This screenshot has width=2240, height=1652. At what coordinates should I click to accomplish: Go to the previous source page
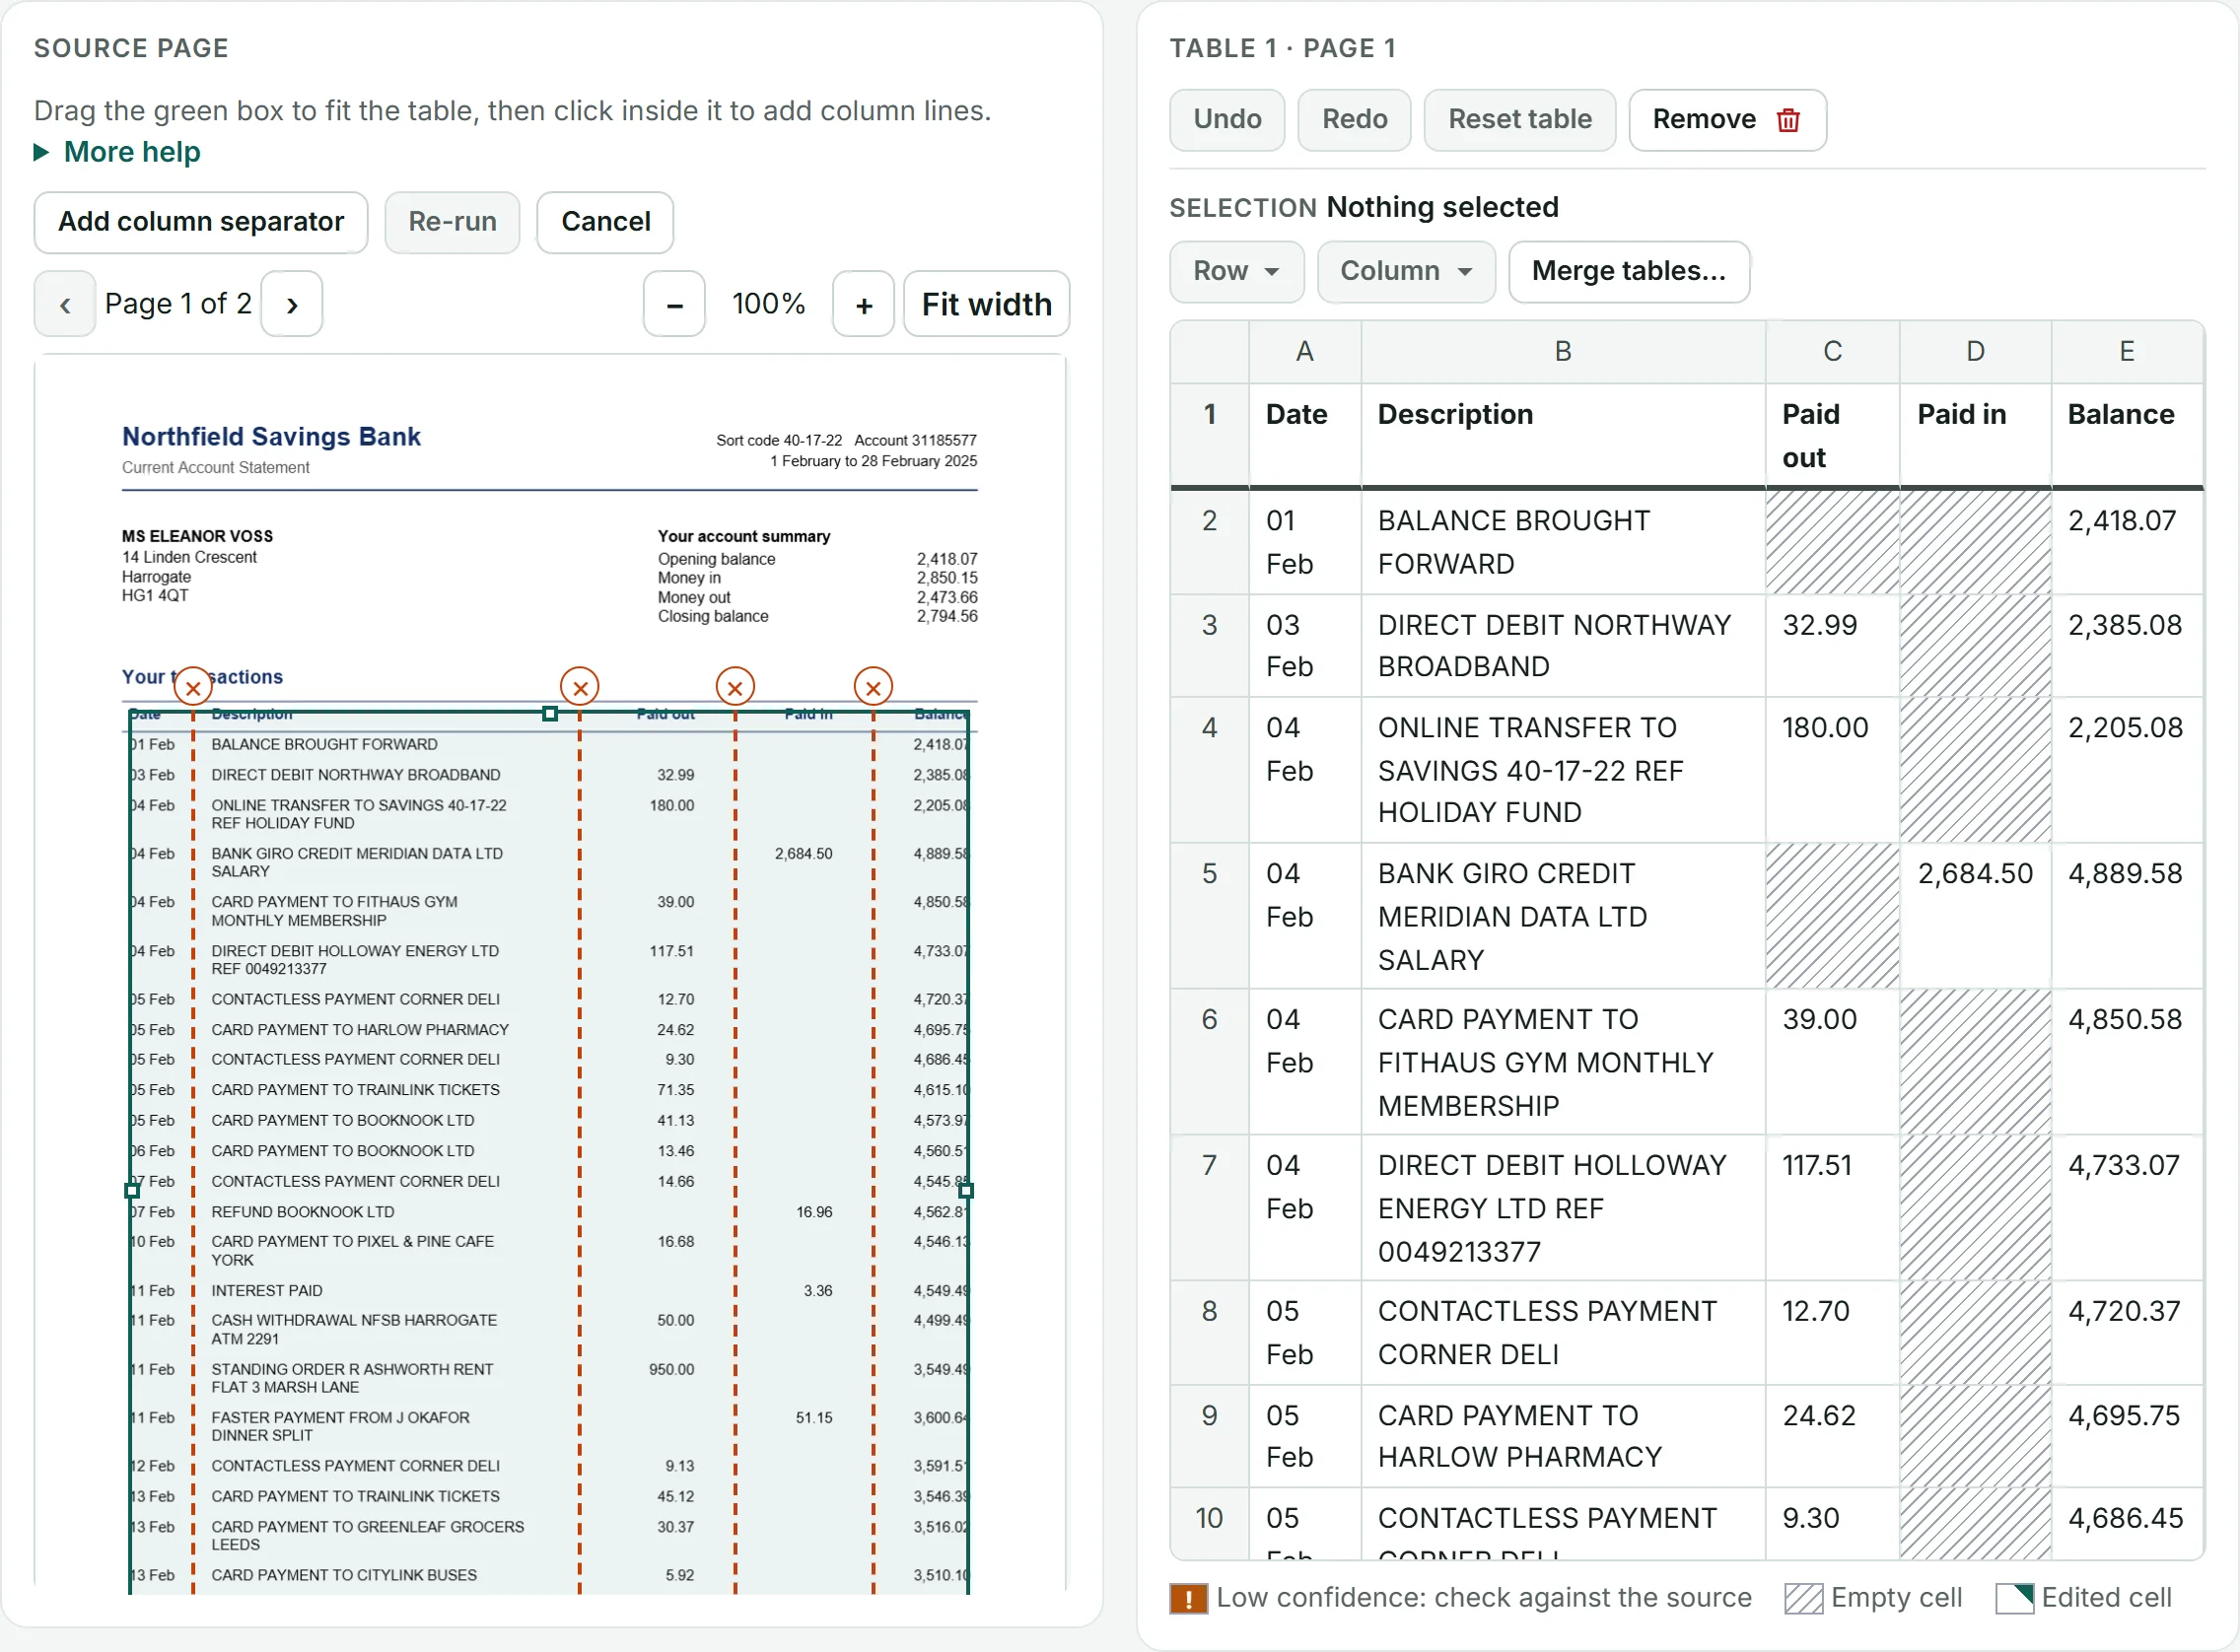(65, 304)
